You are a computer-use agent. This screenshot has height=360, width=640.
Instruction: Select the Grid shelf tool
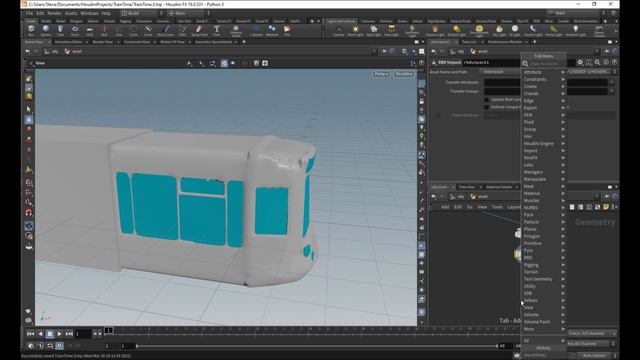click(x=89, y=31)
